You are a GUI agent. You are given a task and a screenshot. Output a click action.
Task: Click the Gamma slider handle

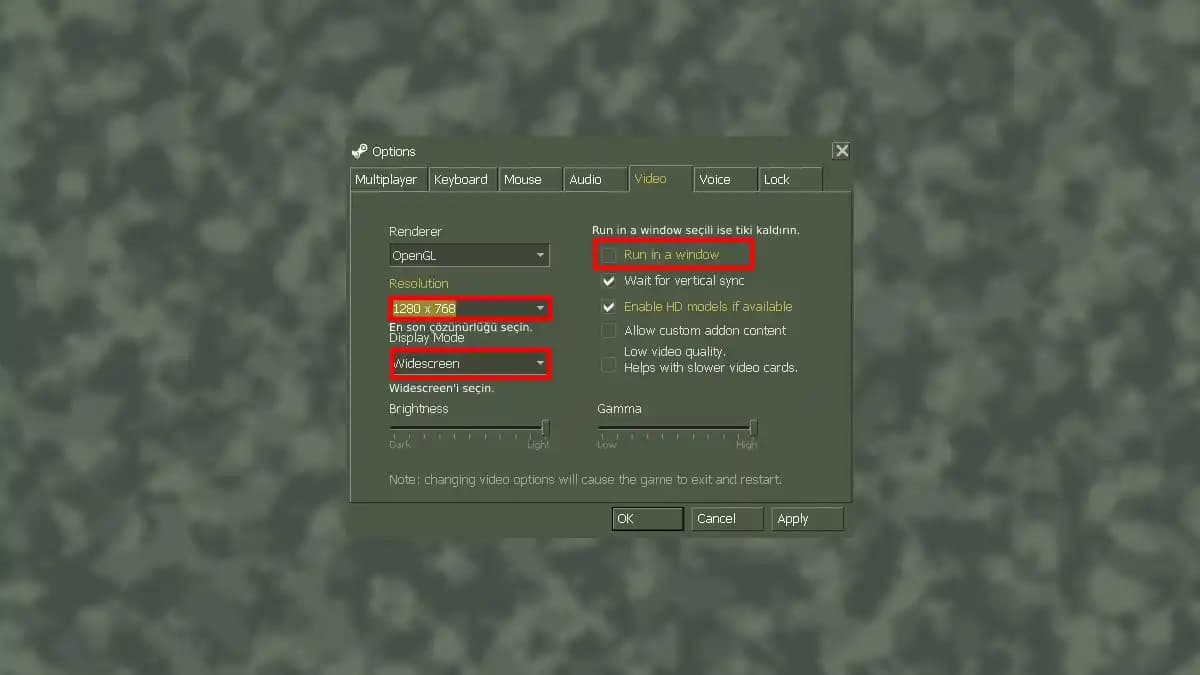point(751,428)
